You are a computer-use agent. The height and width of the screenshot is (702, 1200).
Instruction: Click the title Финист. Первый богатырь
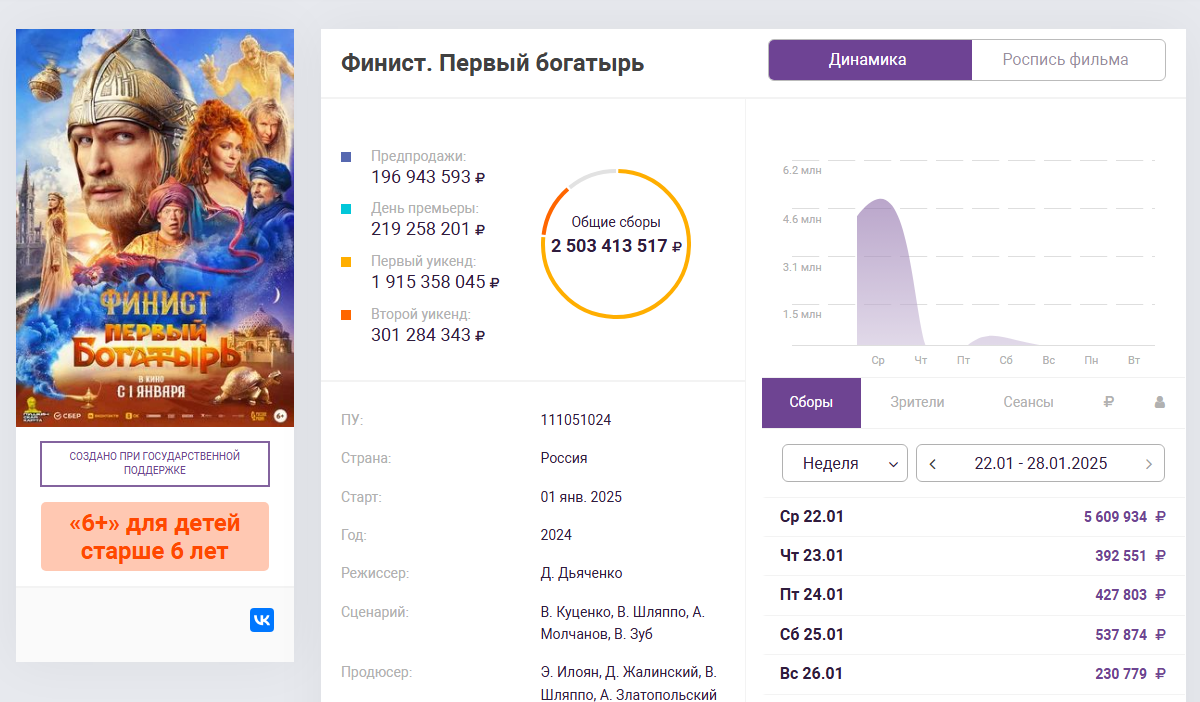point(492,64)
